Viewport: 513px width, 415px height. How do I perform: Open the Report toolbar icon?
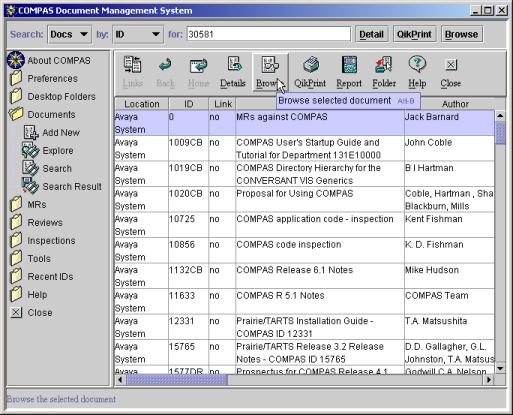pos(349,65)
